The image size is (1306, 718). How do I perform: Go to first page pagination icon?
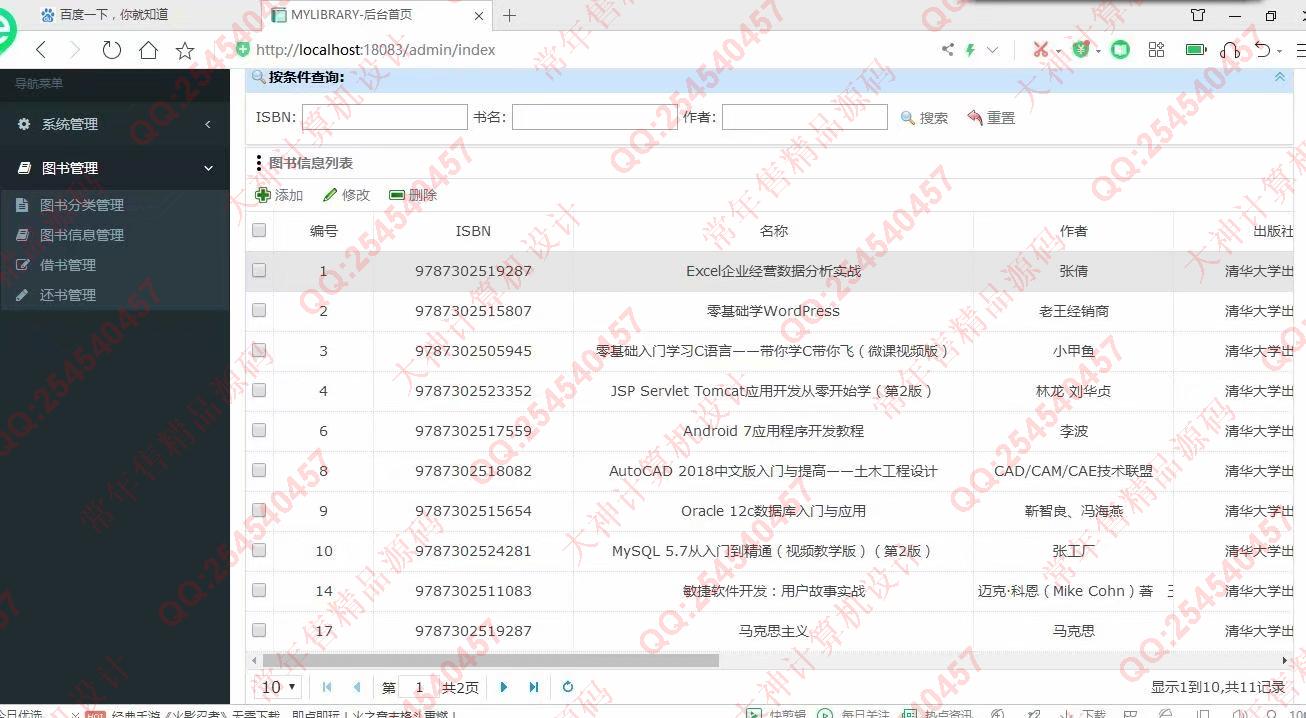coord(327,687)
